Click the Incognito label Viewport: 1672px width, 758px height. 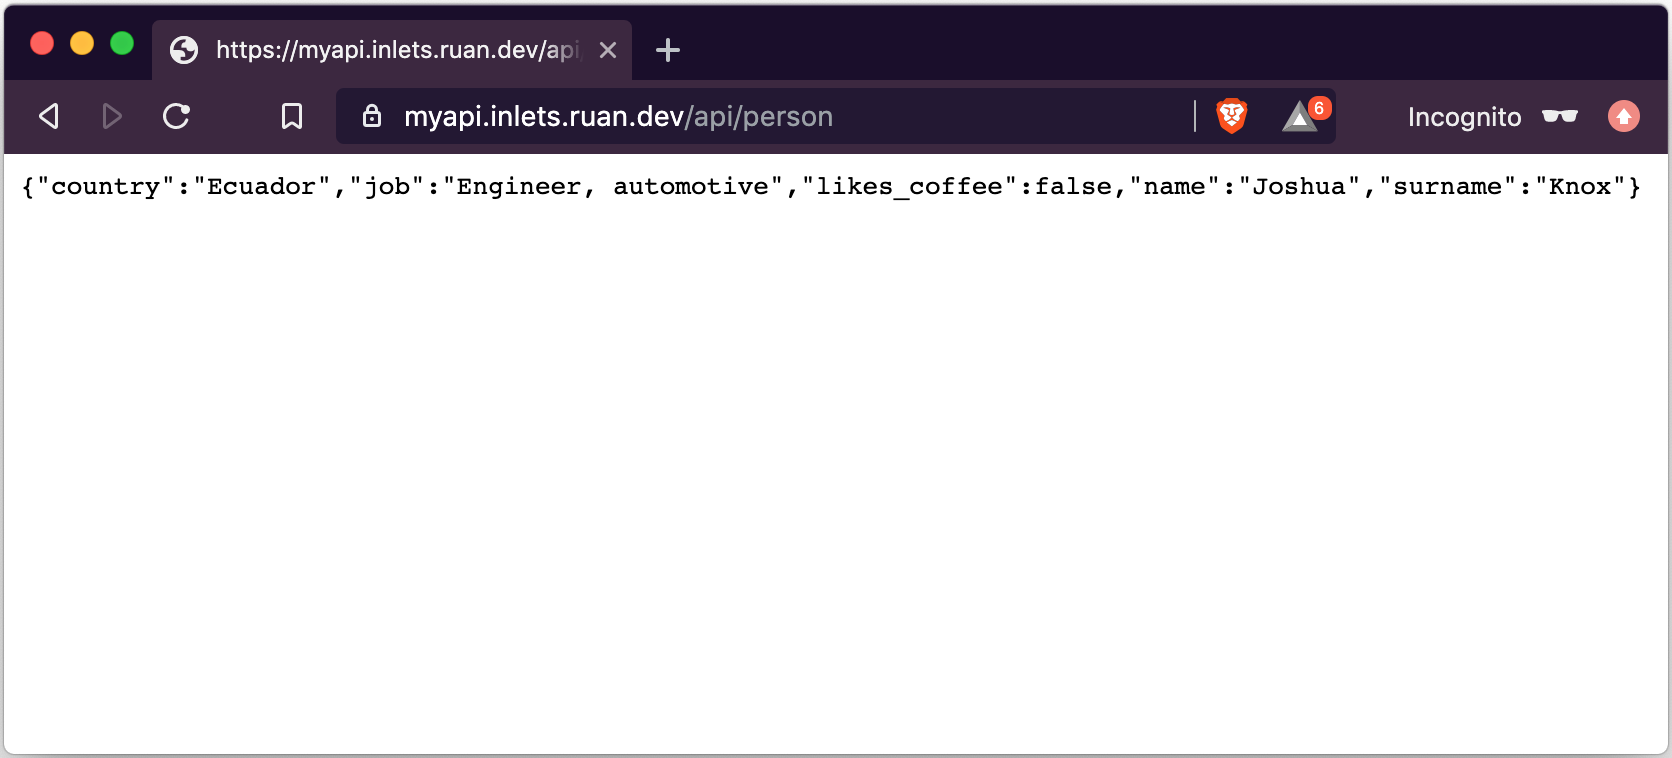[1464, 117]
